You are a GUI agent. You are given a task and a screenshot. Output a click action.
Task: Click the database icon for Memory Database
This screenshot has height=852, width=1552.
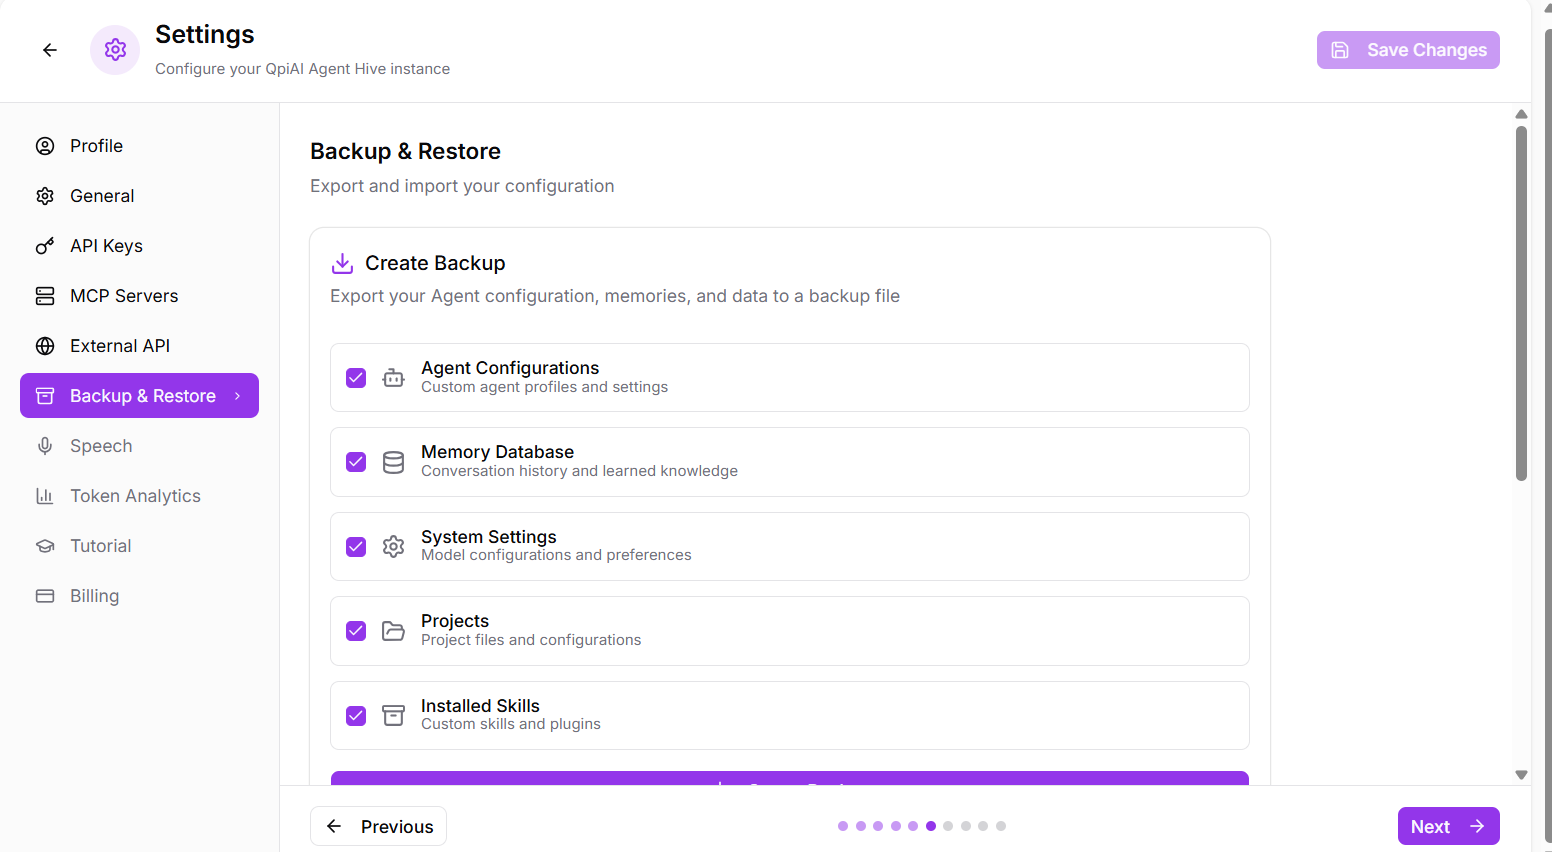(394, 462)
